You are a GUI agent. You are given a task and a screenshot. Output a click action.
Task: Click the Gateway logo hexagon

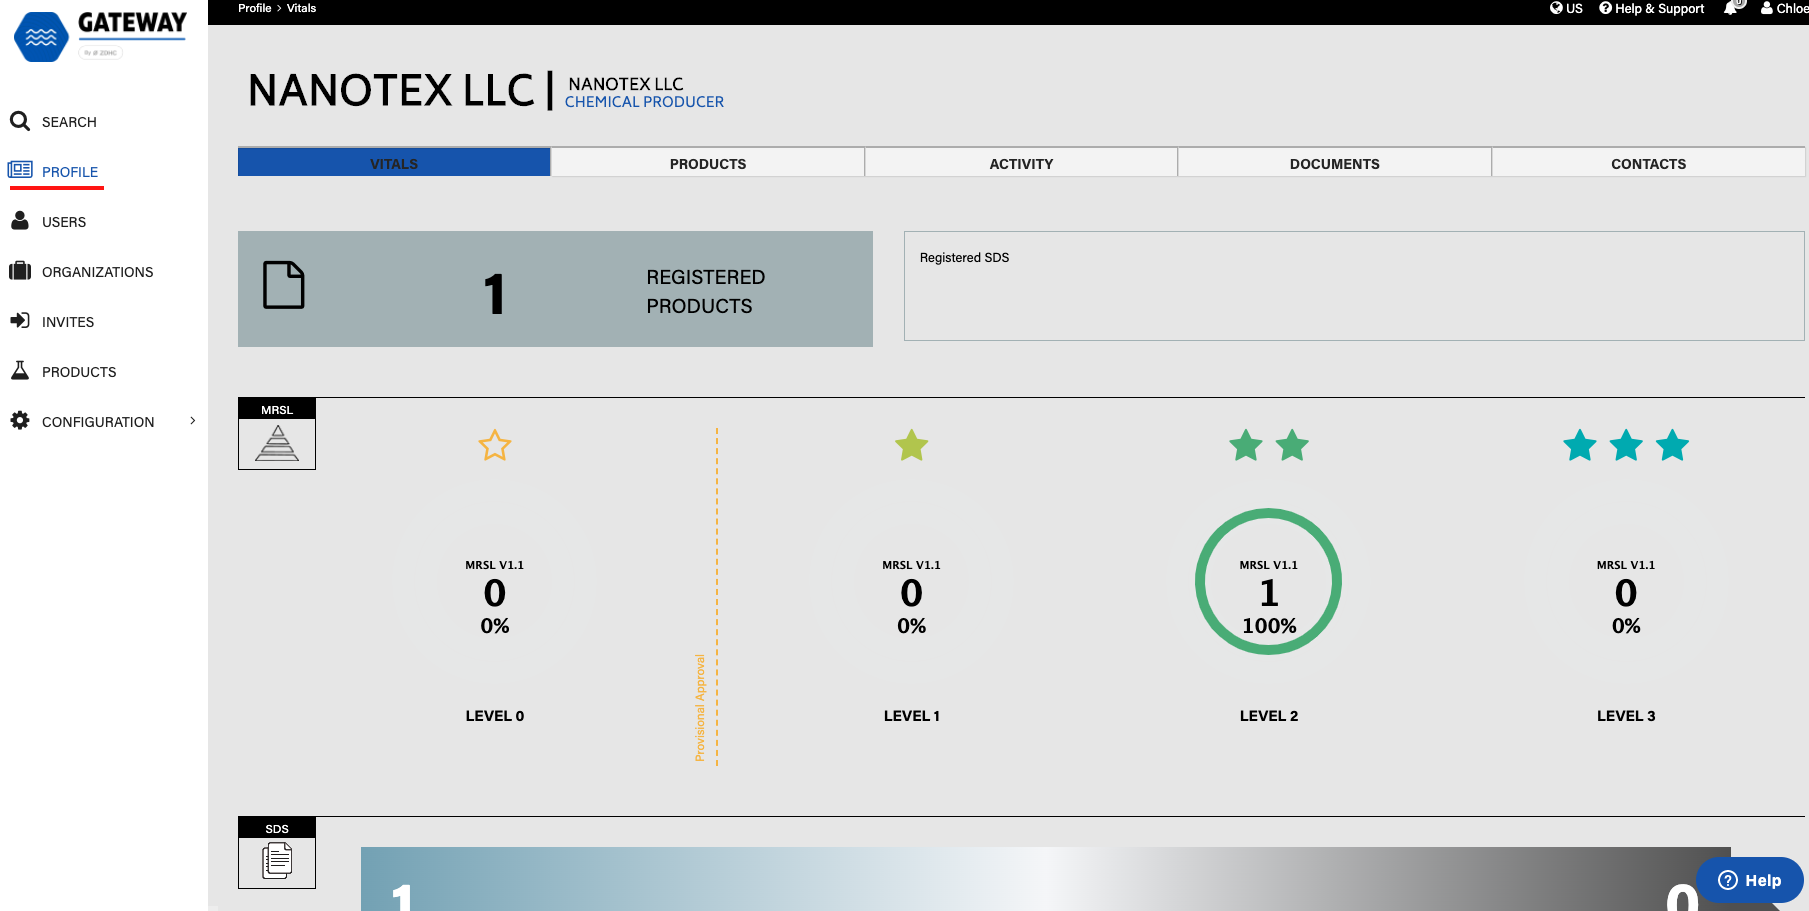point(41,37)
